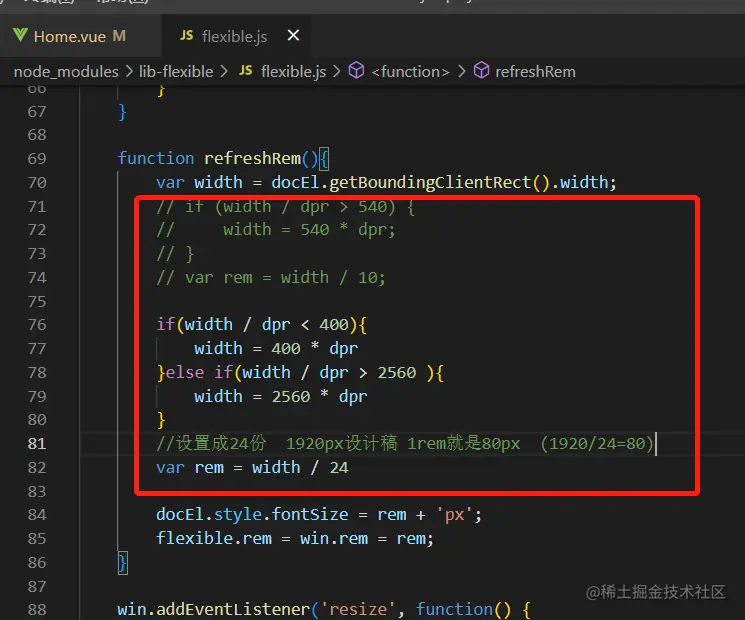Click line number 81 in the gutter
This screenshot has width=745, height=620.
[37, 444]
